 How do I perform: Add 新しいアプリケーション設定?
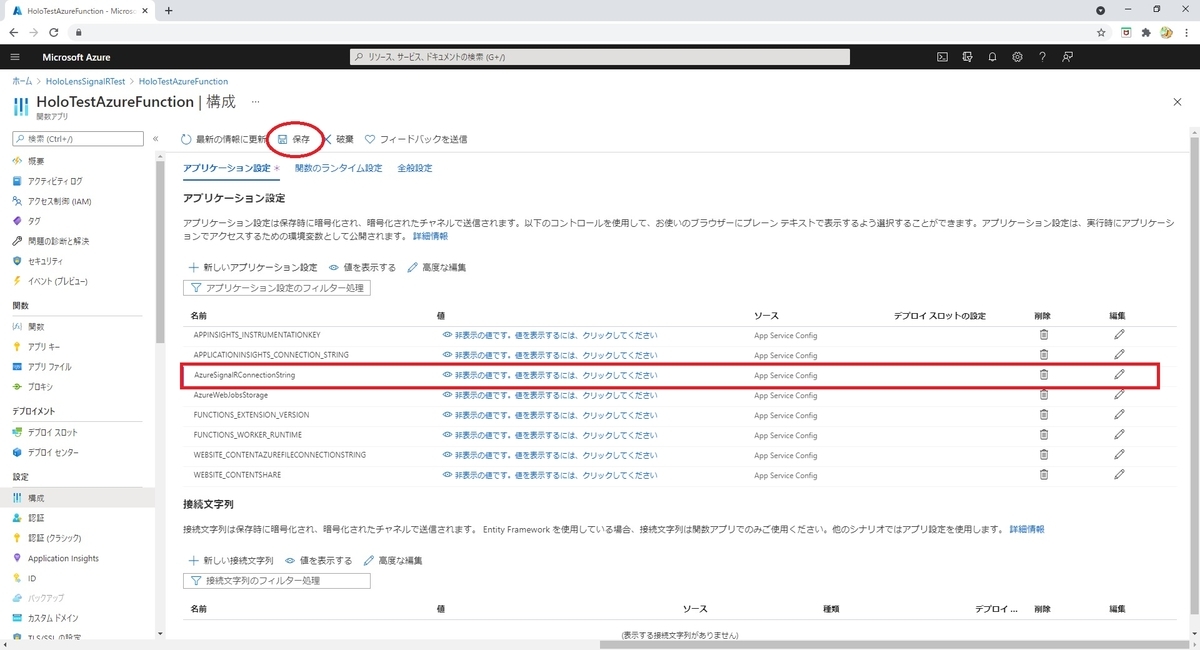click(252, 268)
